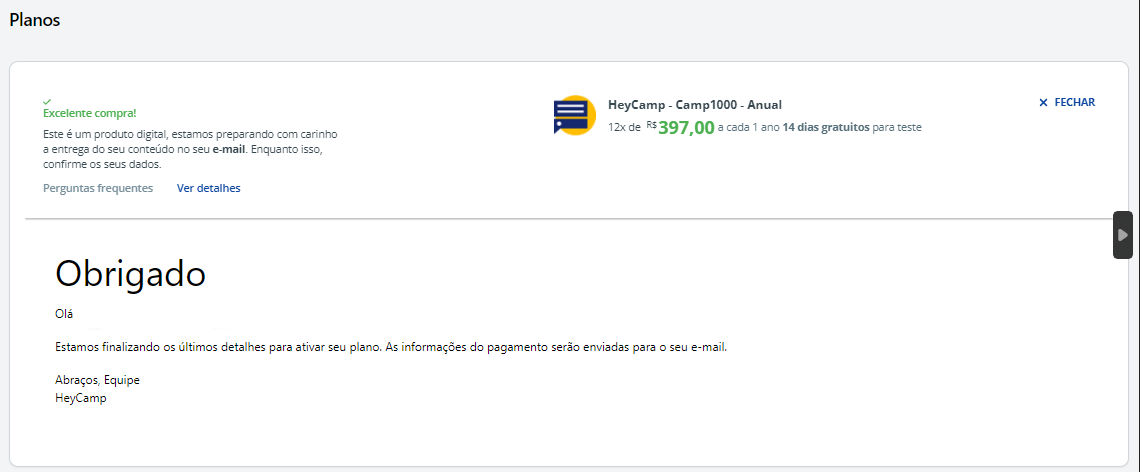Image resolution: width=1140 pixels, height=472 pixels.
Task: Click the X icon beside FECHAR
Action: click(x=1043, y=103)
